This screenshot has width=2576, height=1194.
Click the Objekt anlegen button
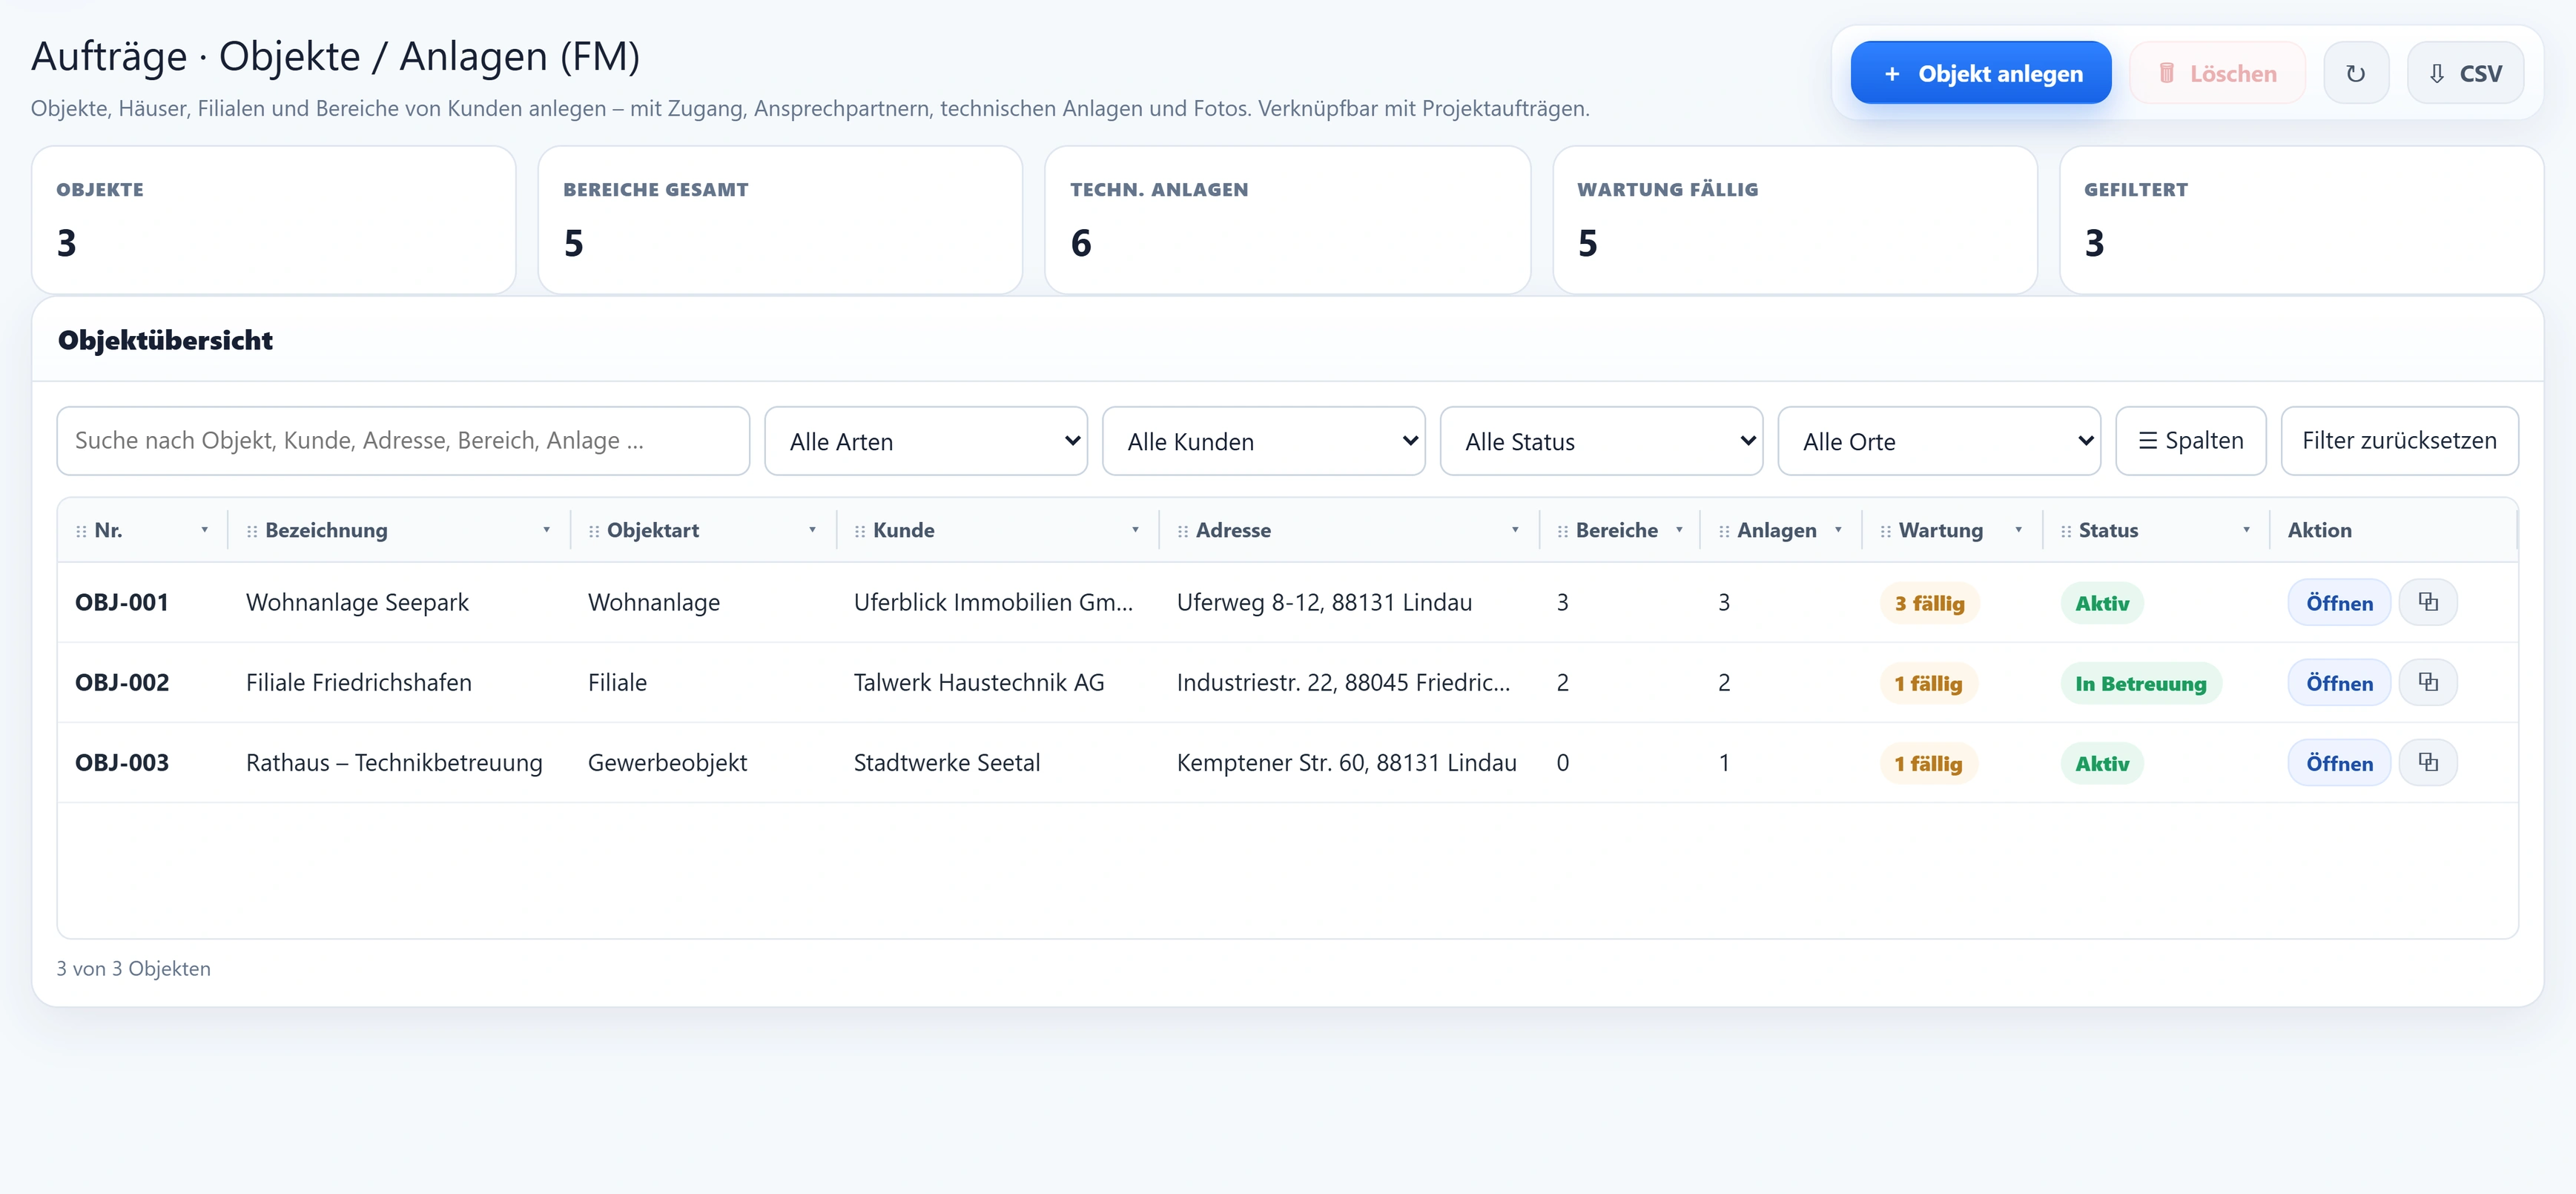1981,73
